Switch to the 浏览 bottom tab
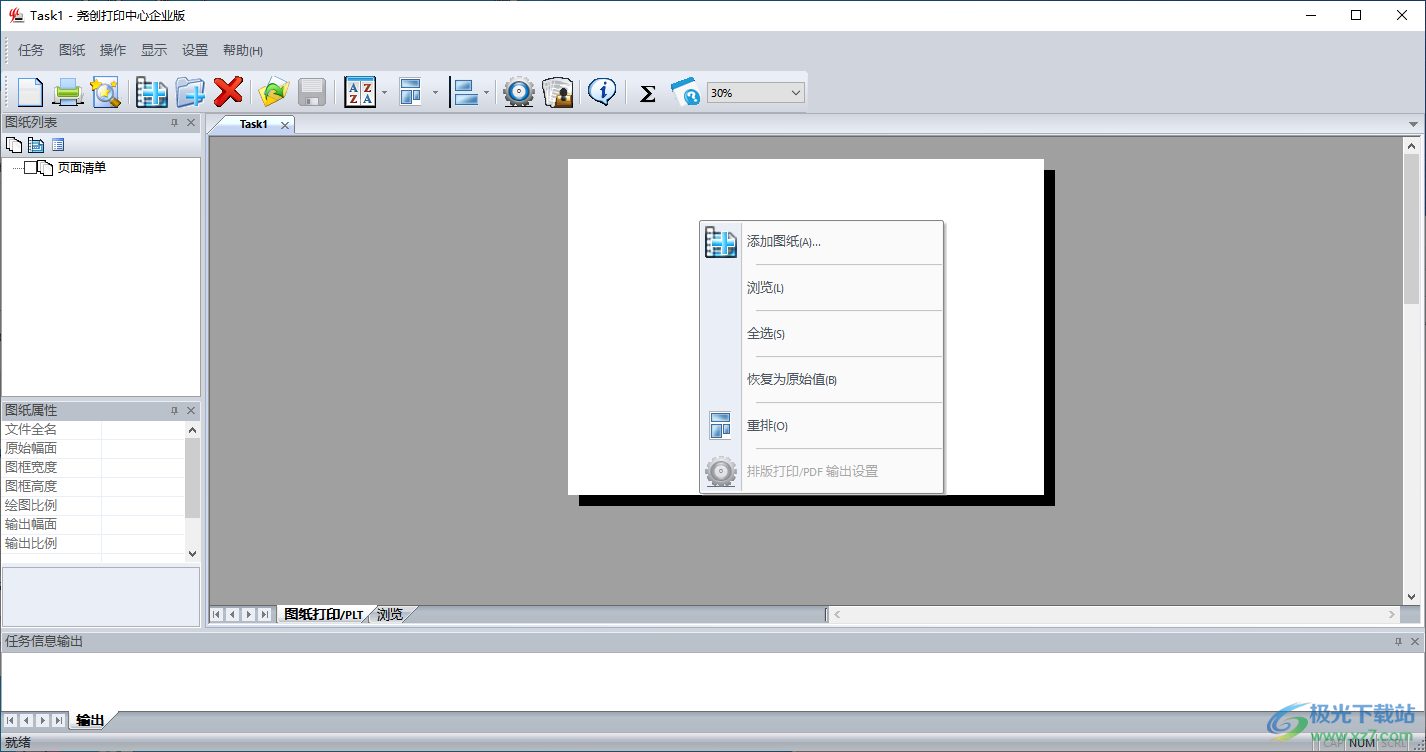Screen dimensions: 1426x752 click(390, 614)
